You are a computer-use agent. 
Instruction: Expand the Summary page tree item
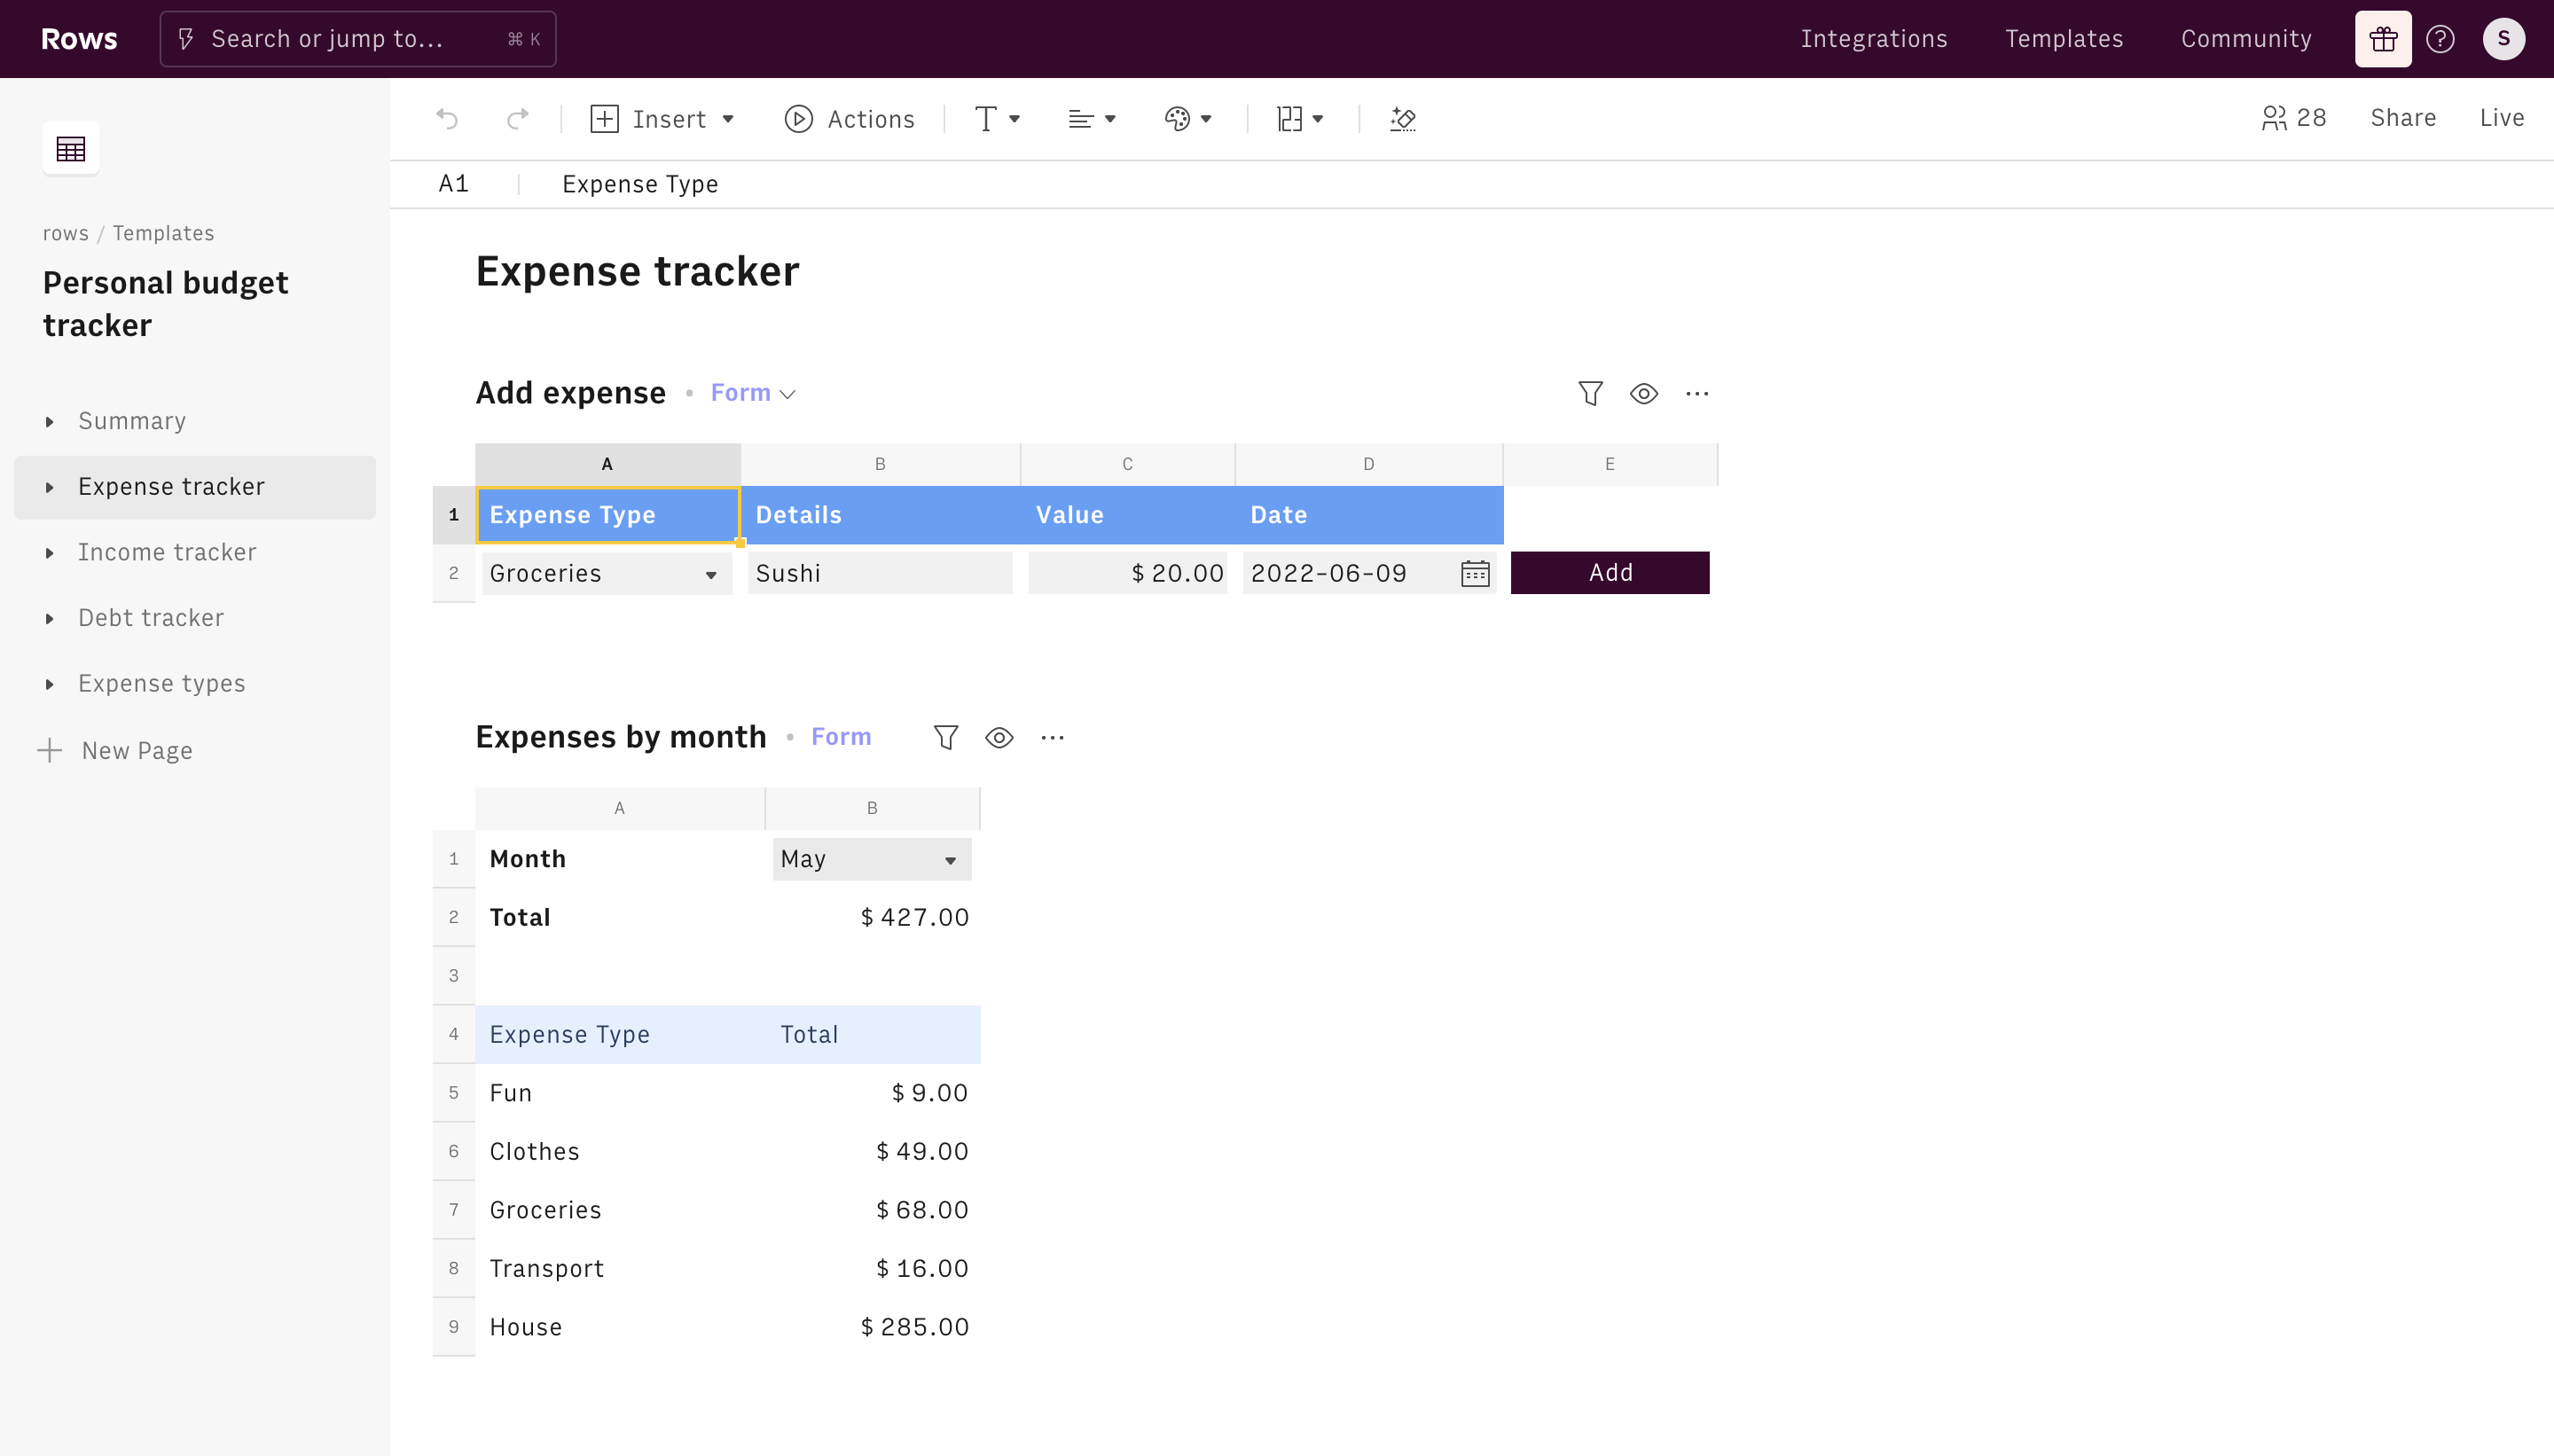pyautogui.click(x=49, y=422)
